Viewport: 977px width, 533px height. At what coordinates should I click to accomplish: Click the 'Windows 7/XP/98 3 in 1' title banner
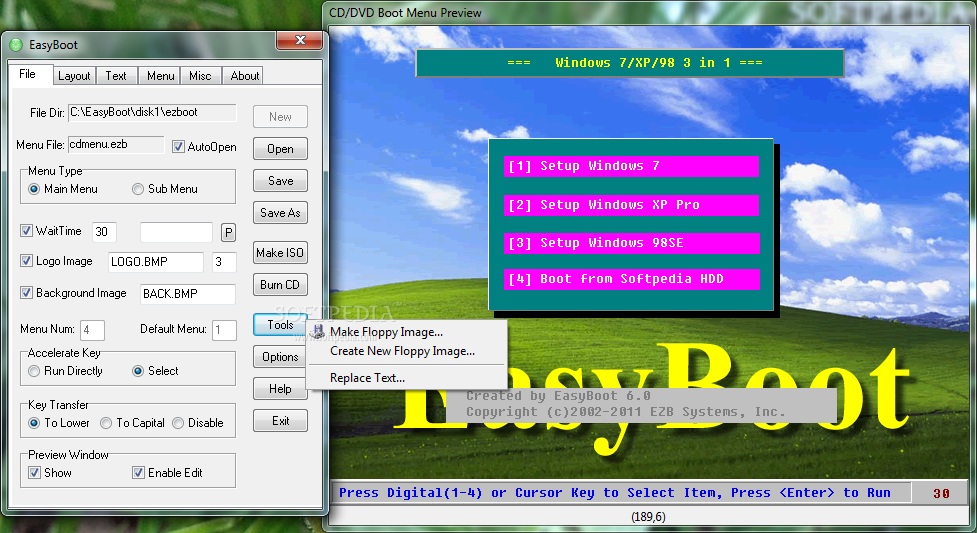tap(630, 62)
